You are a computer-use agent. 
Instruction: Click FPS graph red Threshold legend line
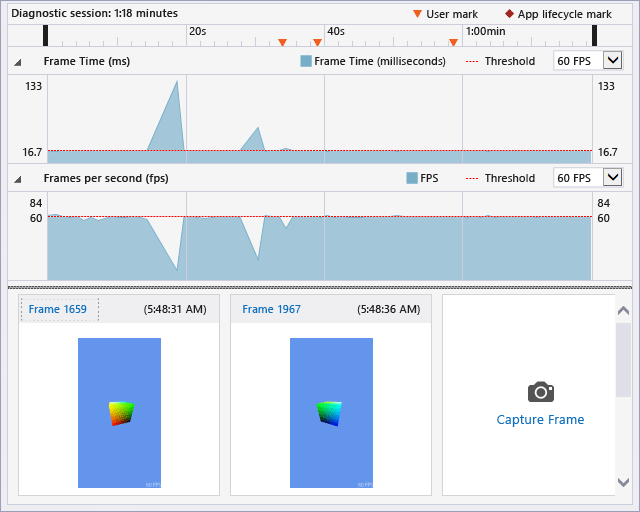(472, 178)
